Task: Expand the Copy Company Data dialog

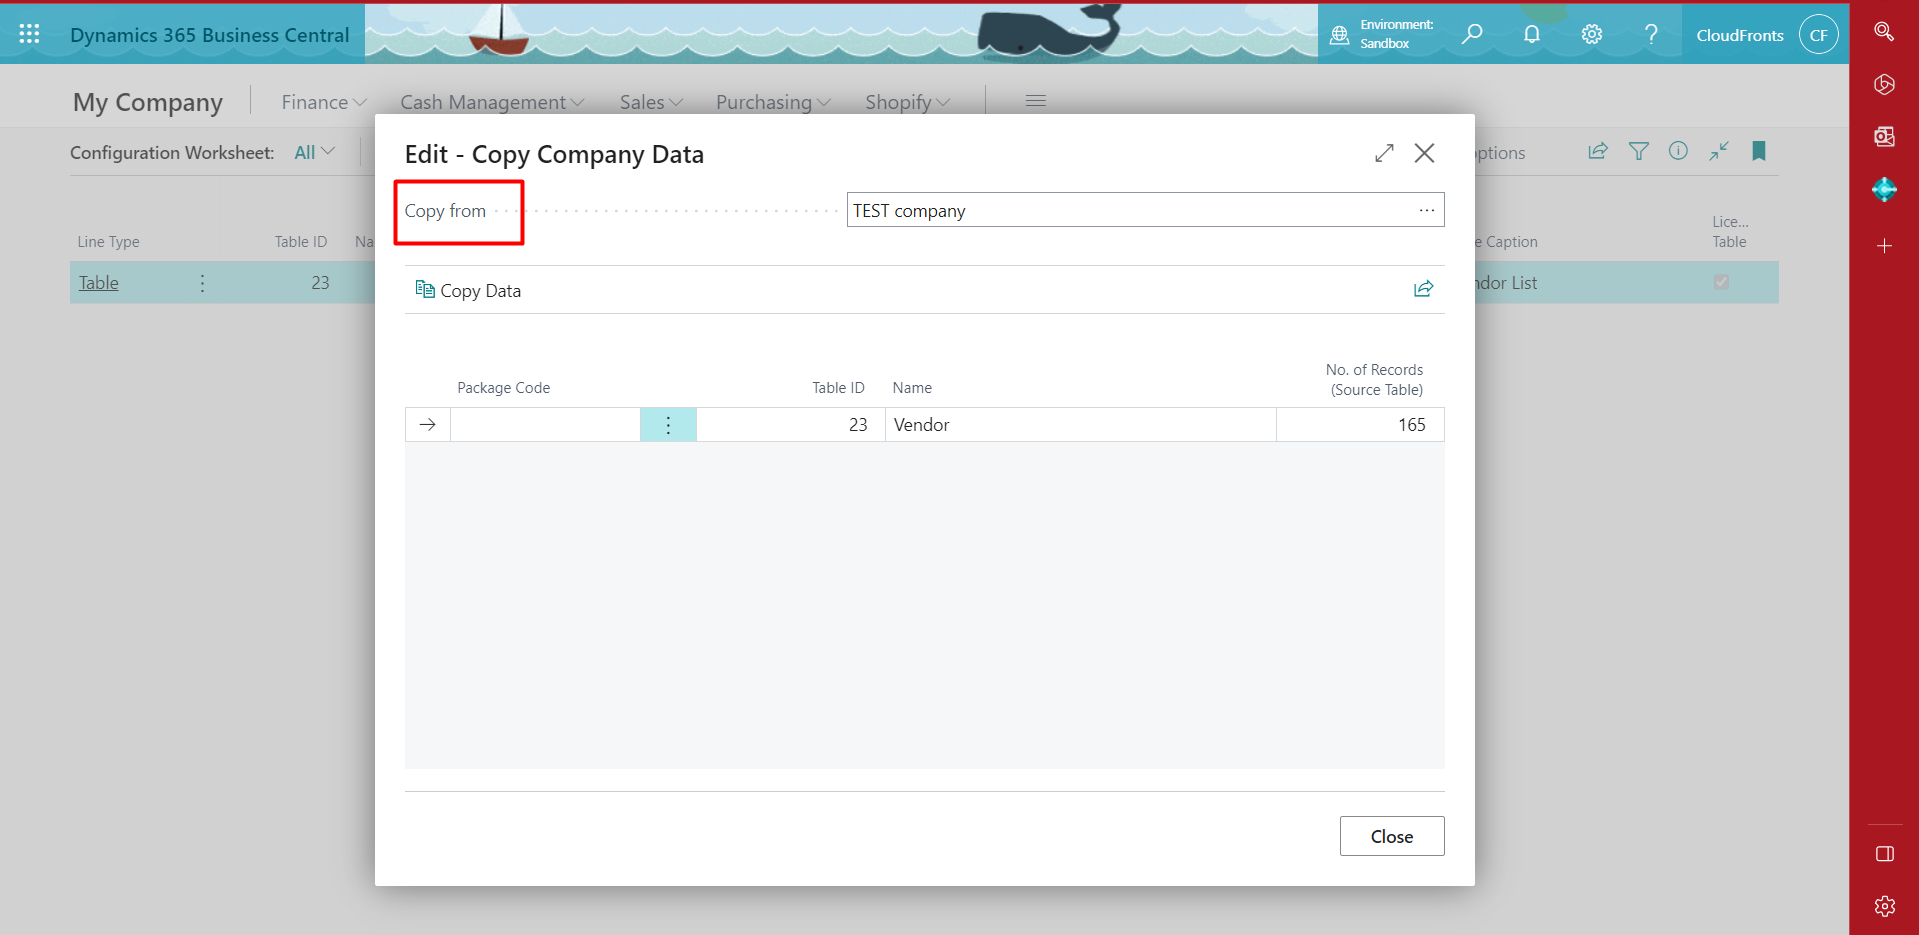Action: click(x=1384, y=153)
